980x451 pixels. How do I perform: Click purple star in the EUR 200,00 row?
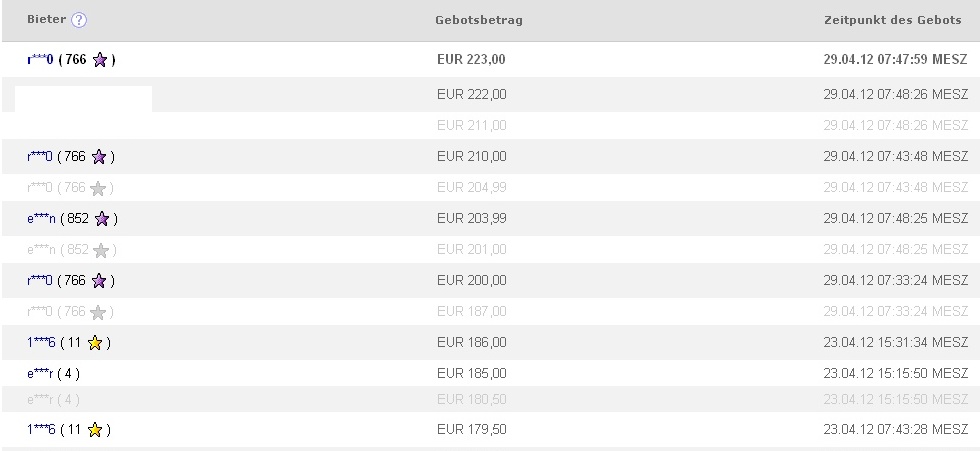coord(99,281)
